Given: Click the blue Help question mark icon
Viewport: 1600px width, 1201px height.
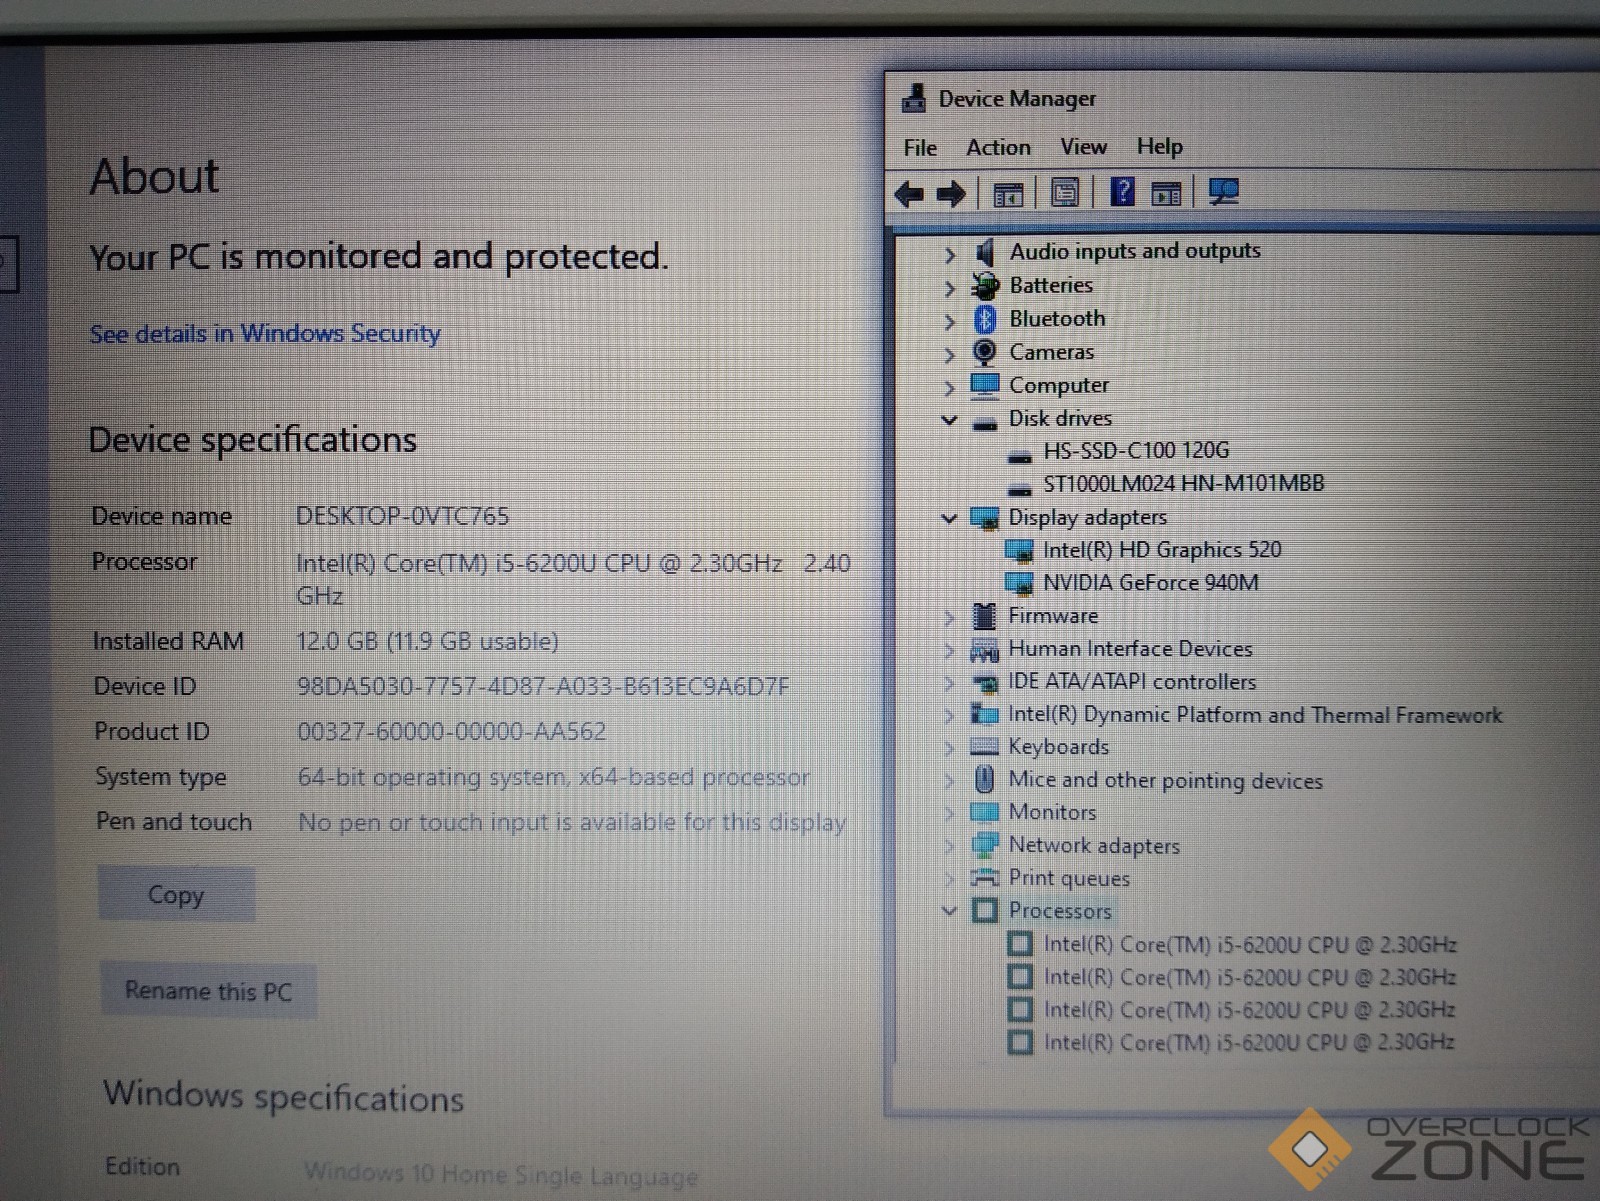Looking at the screenshot, I should click(1122, 191).
